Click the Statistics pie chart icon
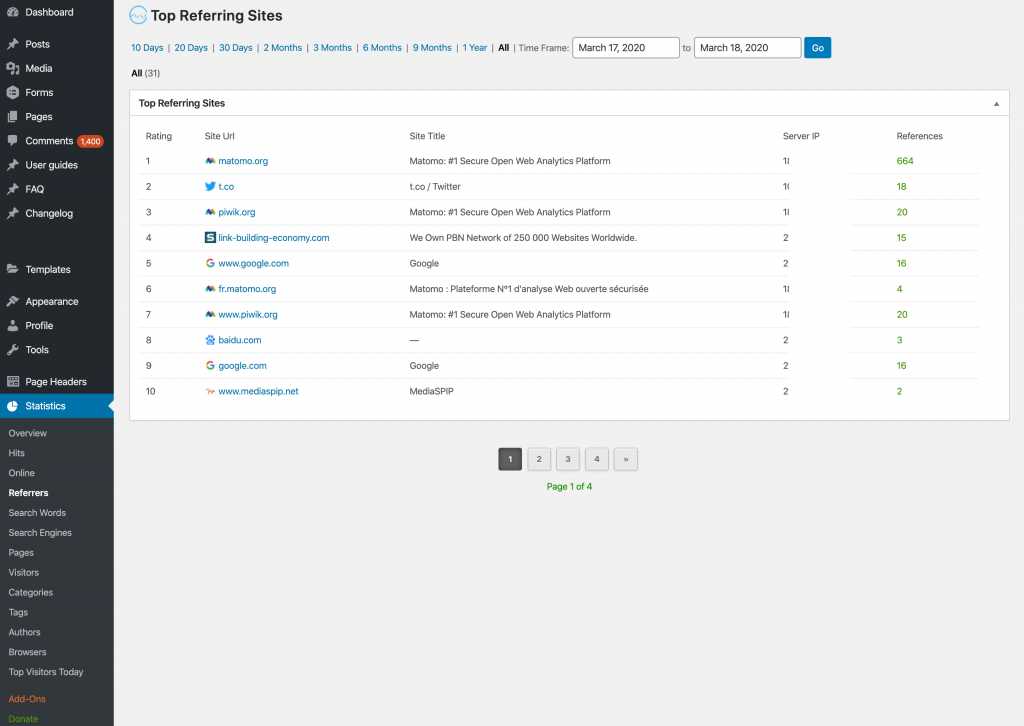 12,406
